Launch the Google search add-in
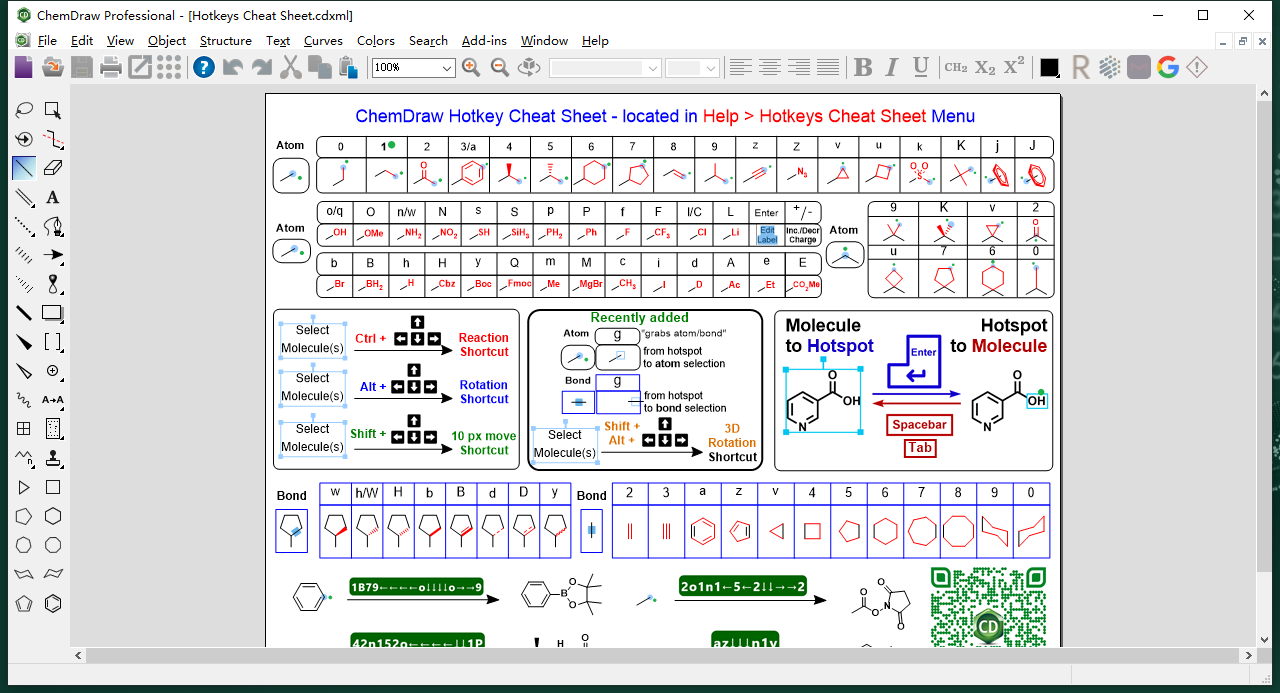 [1167, 67]
